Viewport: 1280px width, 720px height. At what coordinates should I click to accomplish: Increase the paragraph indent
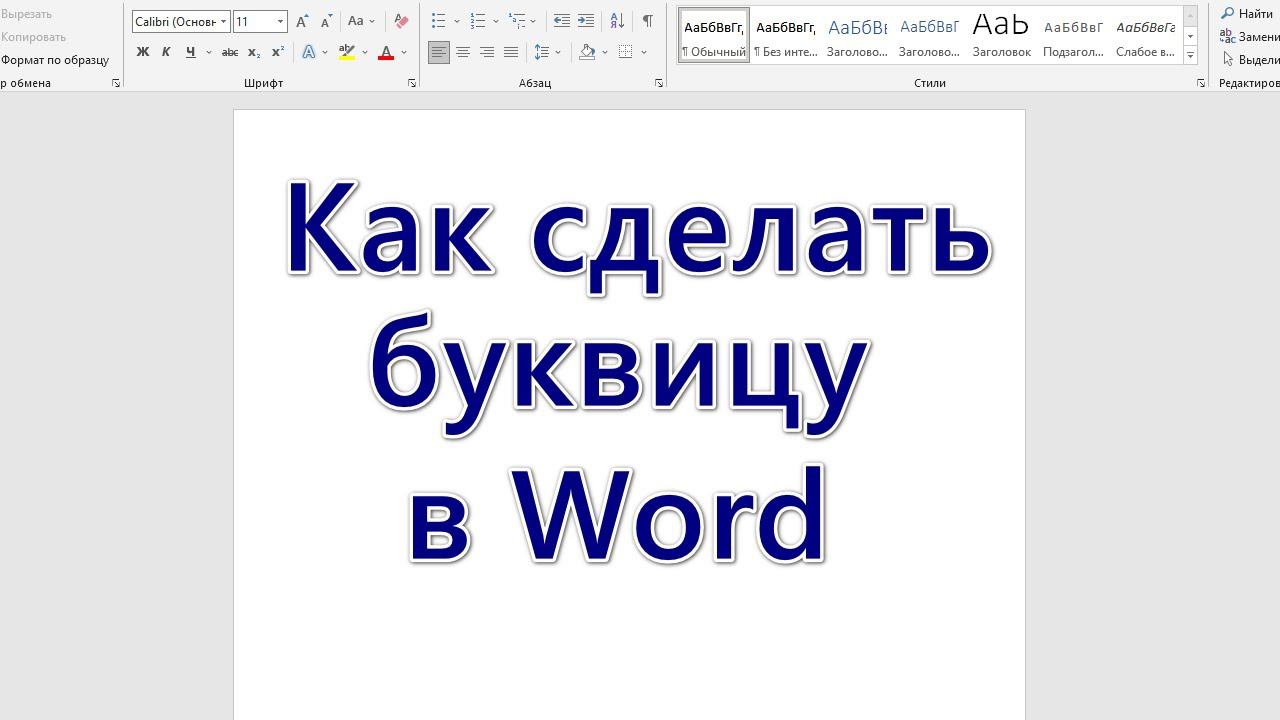586,21
